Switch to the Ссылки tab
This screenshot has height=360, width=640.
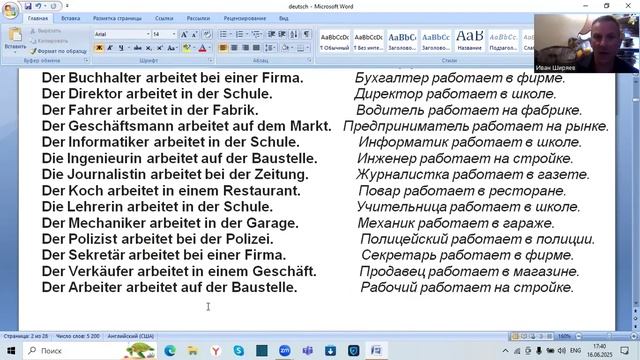point(164,18)
